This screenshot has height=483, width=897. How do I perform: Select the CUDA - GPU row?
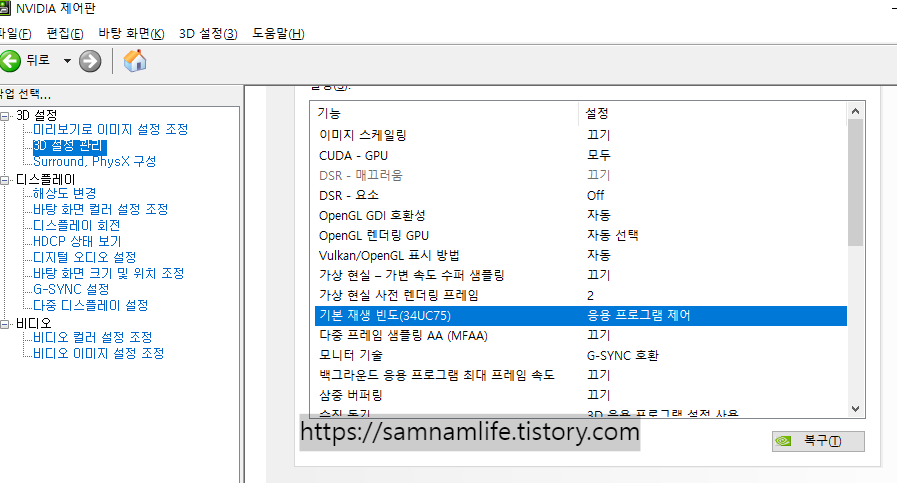coord(581,155)
